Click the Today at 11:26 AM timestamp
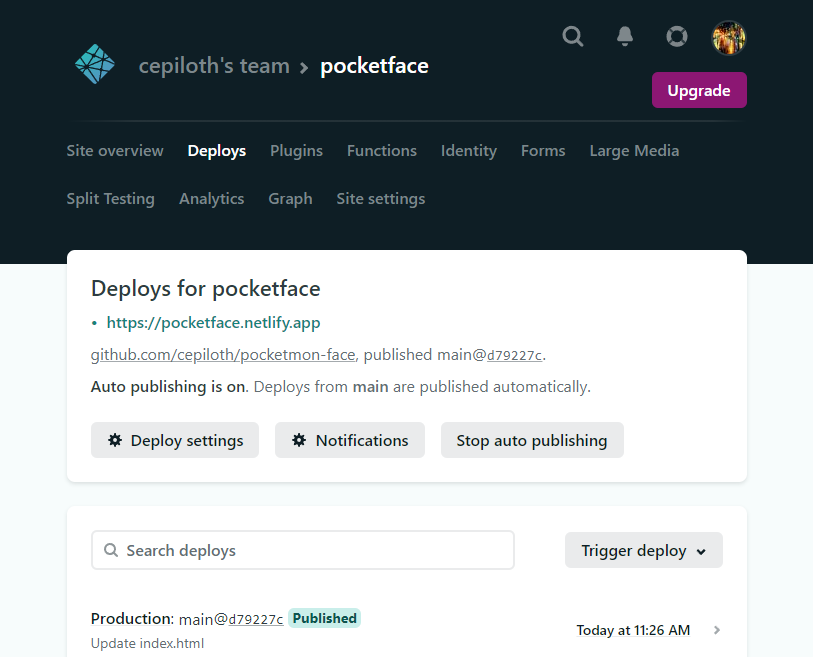The image size is (813, 657). tap(633, 631)
